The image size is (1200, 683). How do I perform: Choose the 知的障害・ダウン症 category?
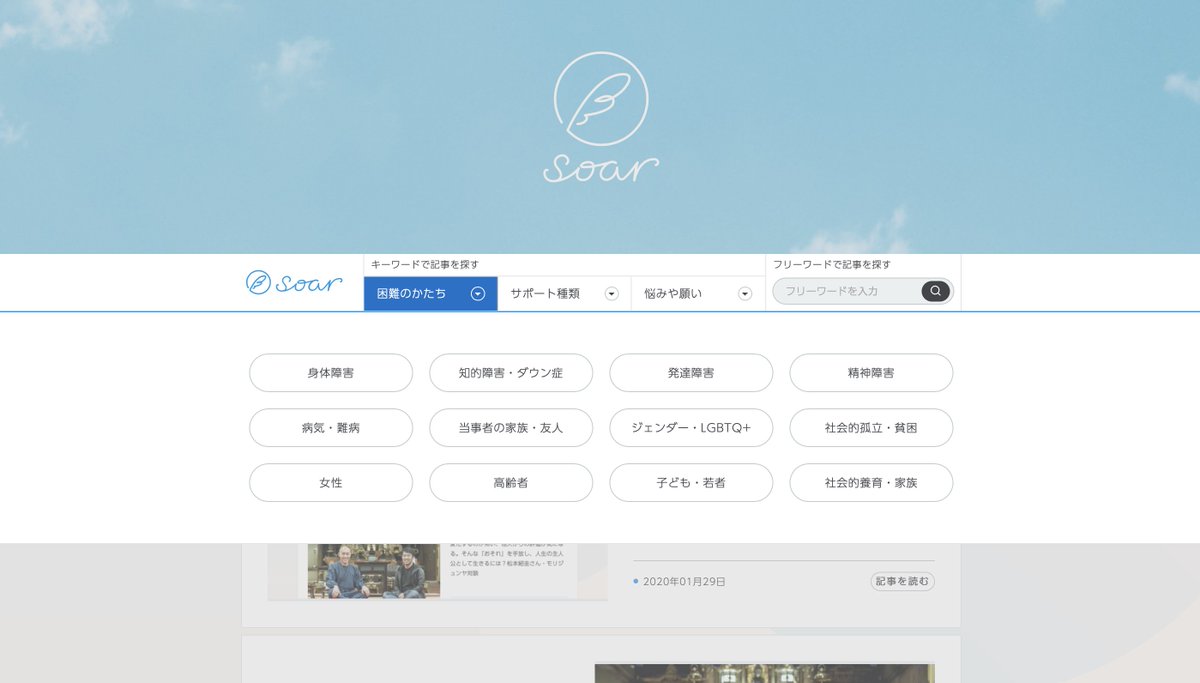[x=511, y=373]
